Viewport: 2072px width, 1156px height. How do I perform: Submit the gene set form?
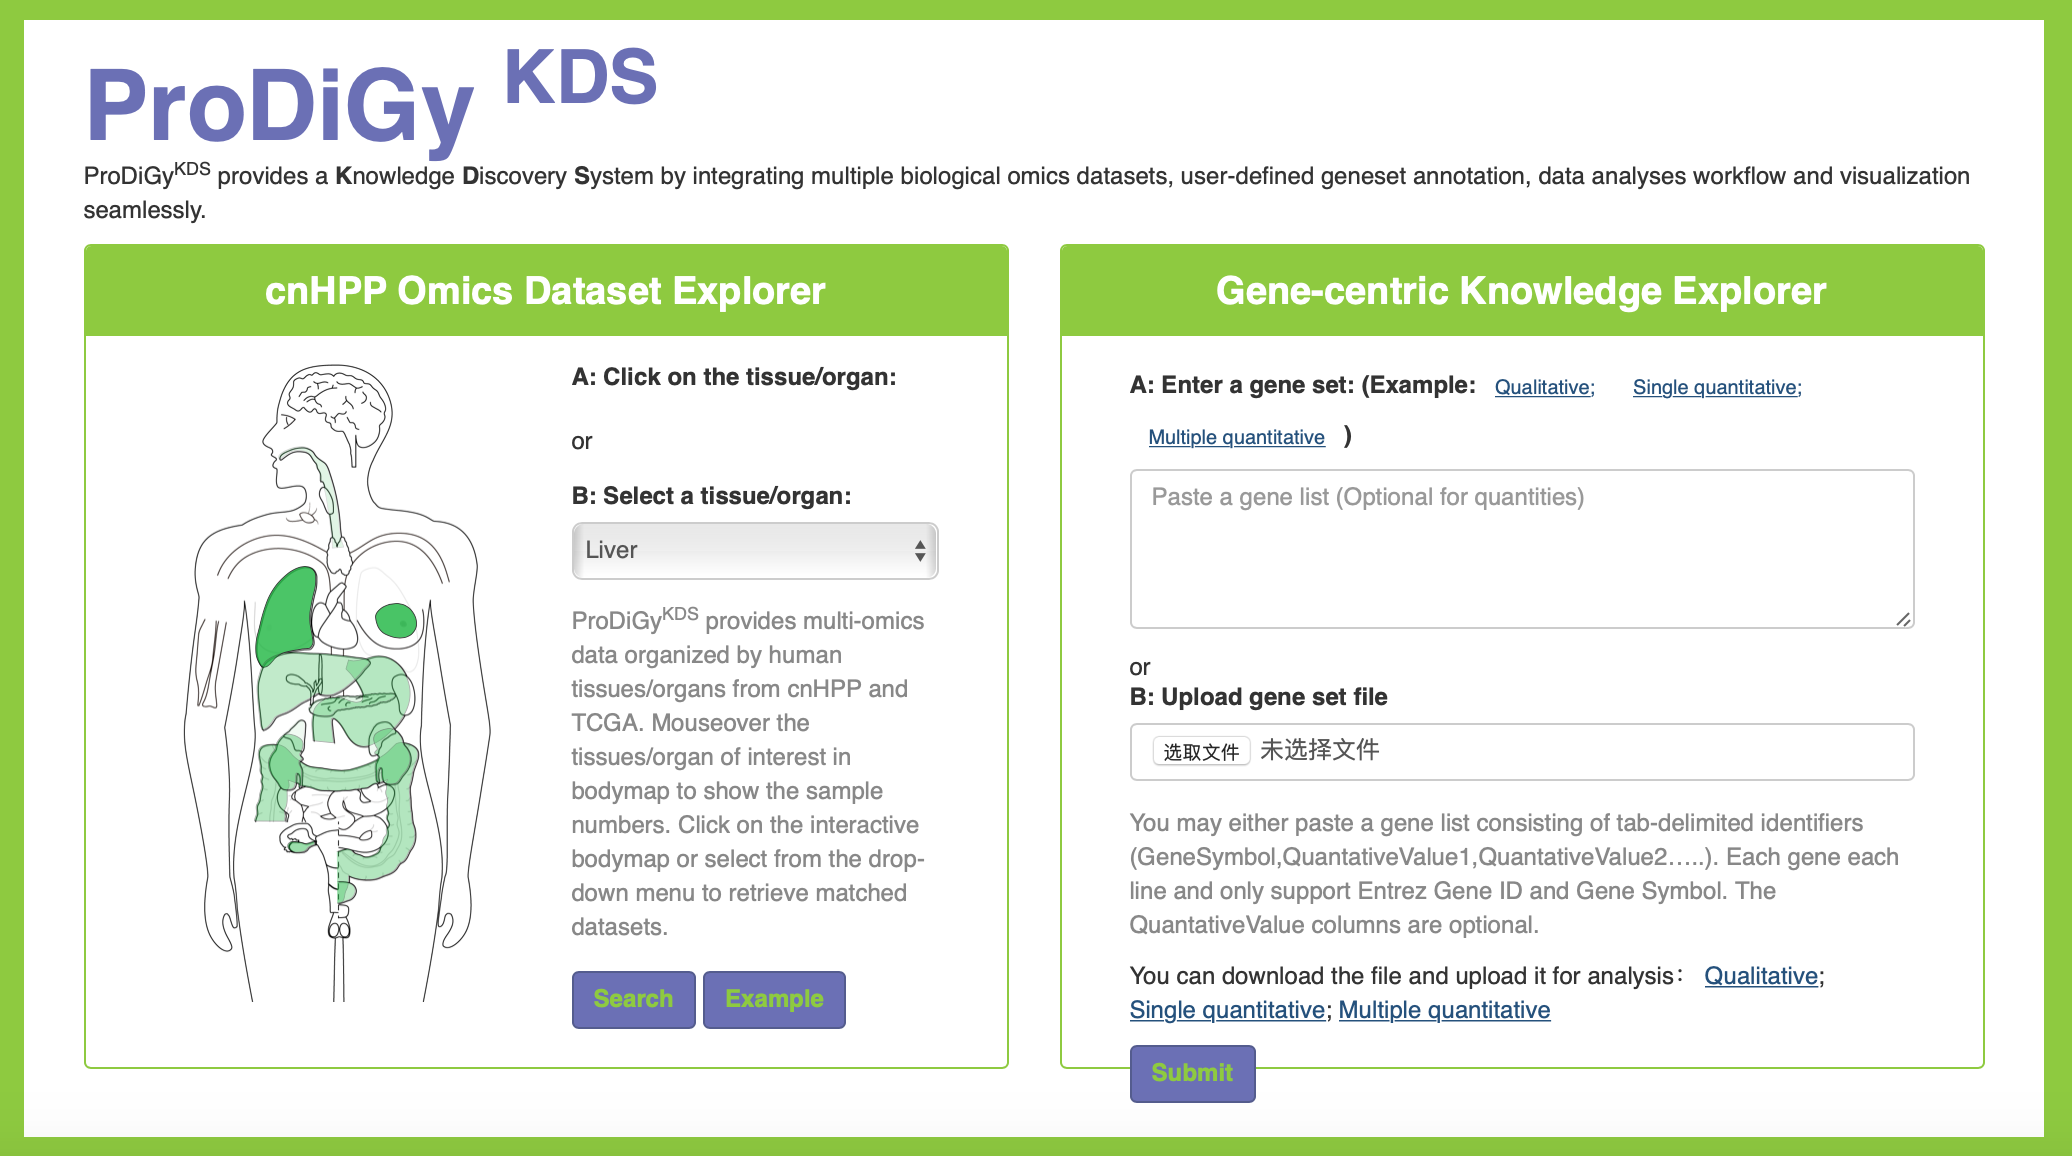point(1192,1073)
